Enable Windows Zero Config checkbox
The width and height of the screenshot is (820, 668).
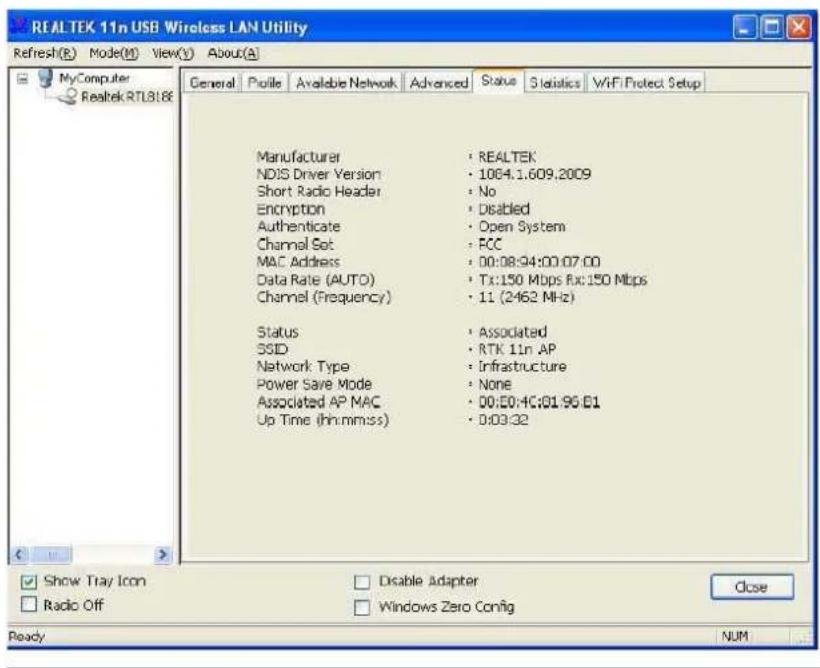click(x=362, y=607)
